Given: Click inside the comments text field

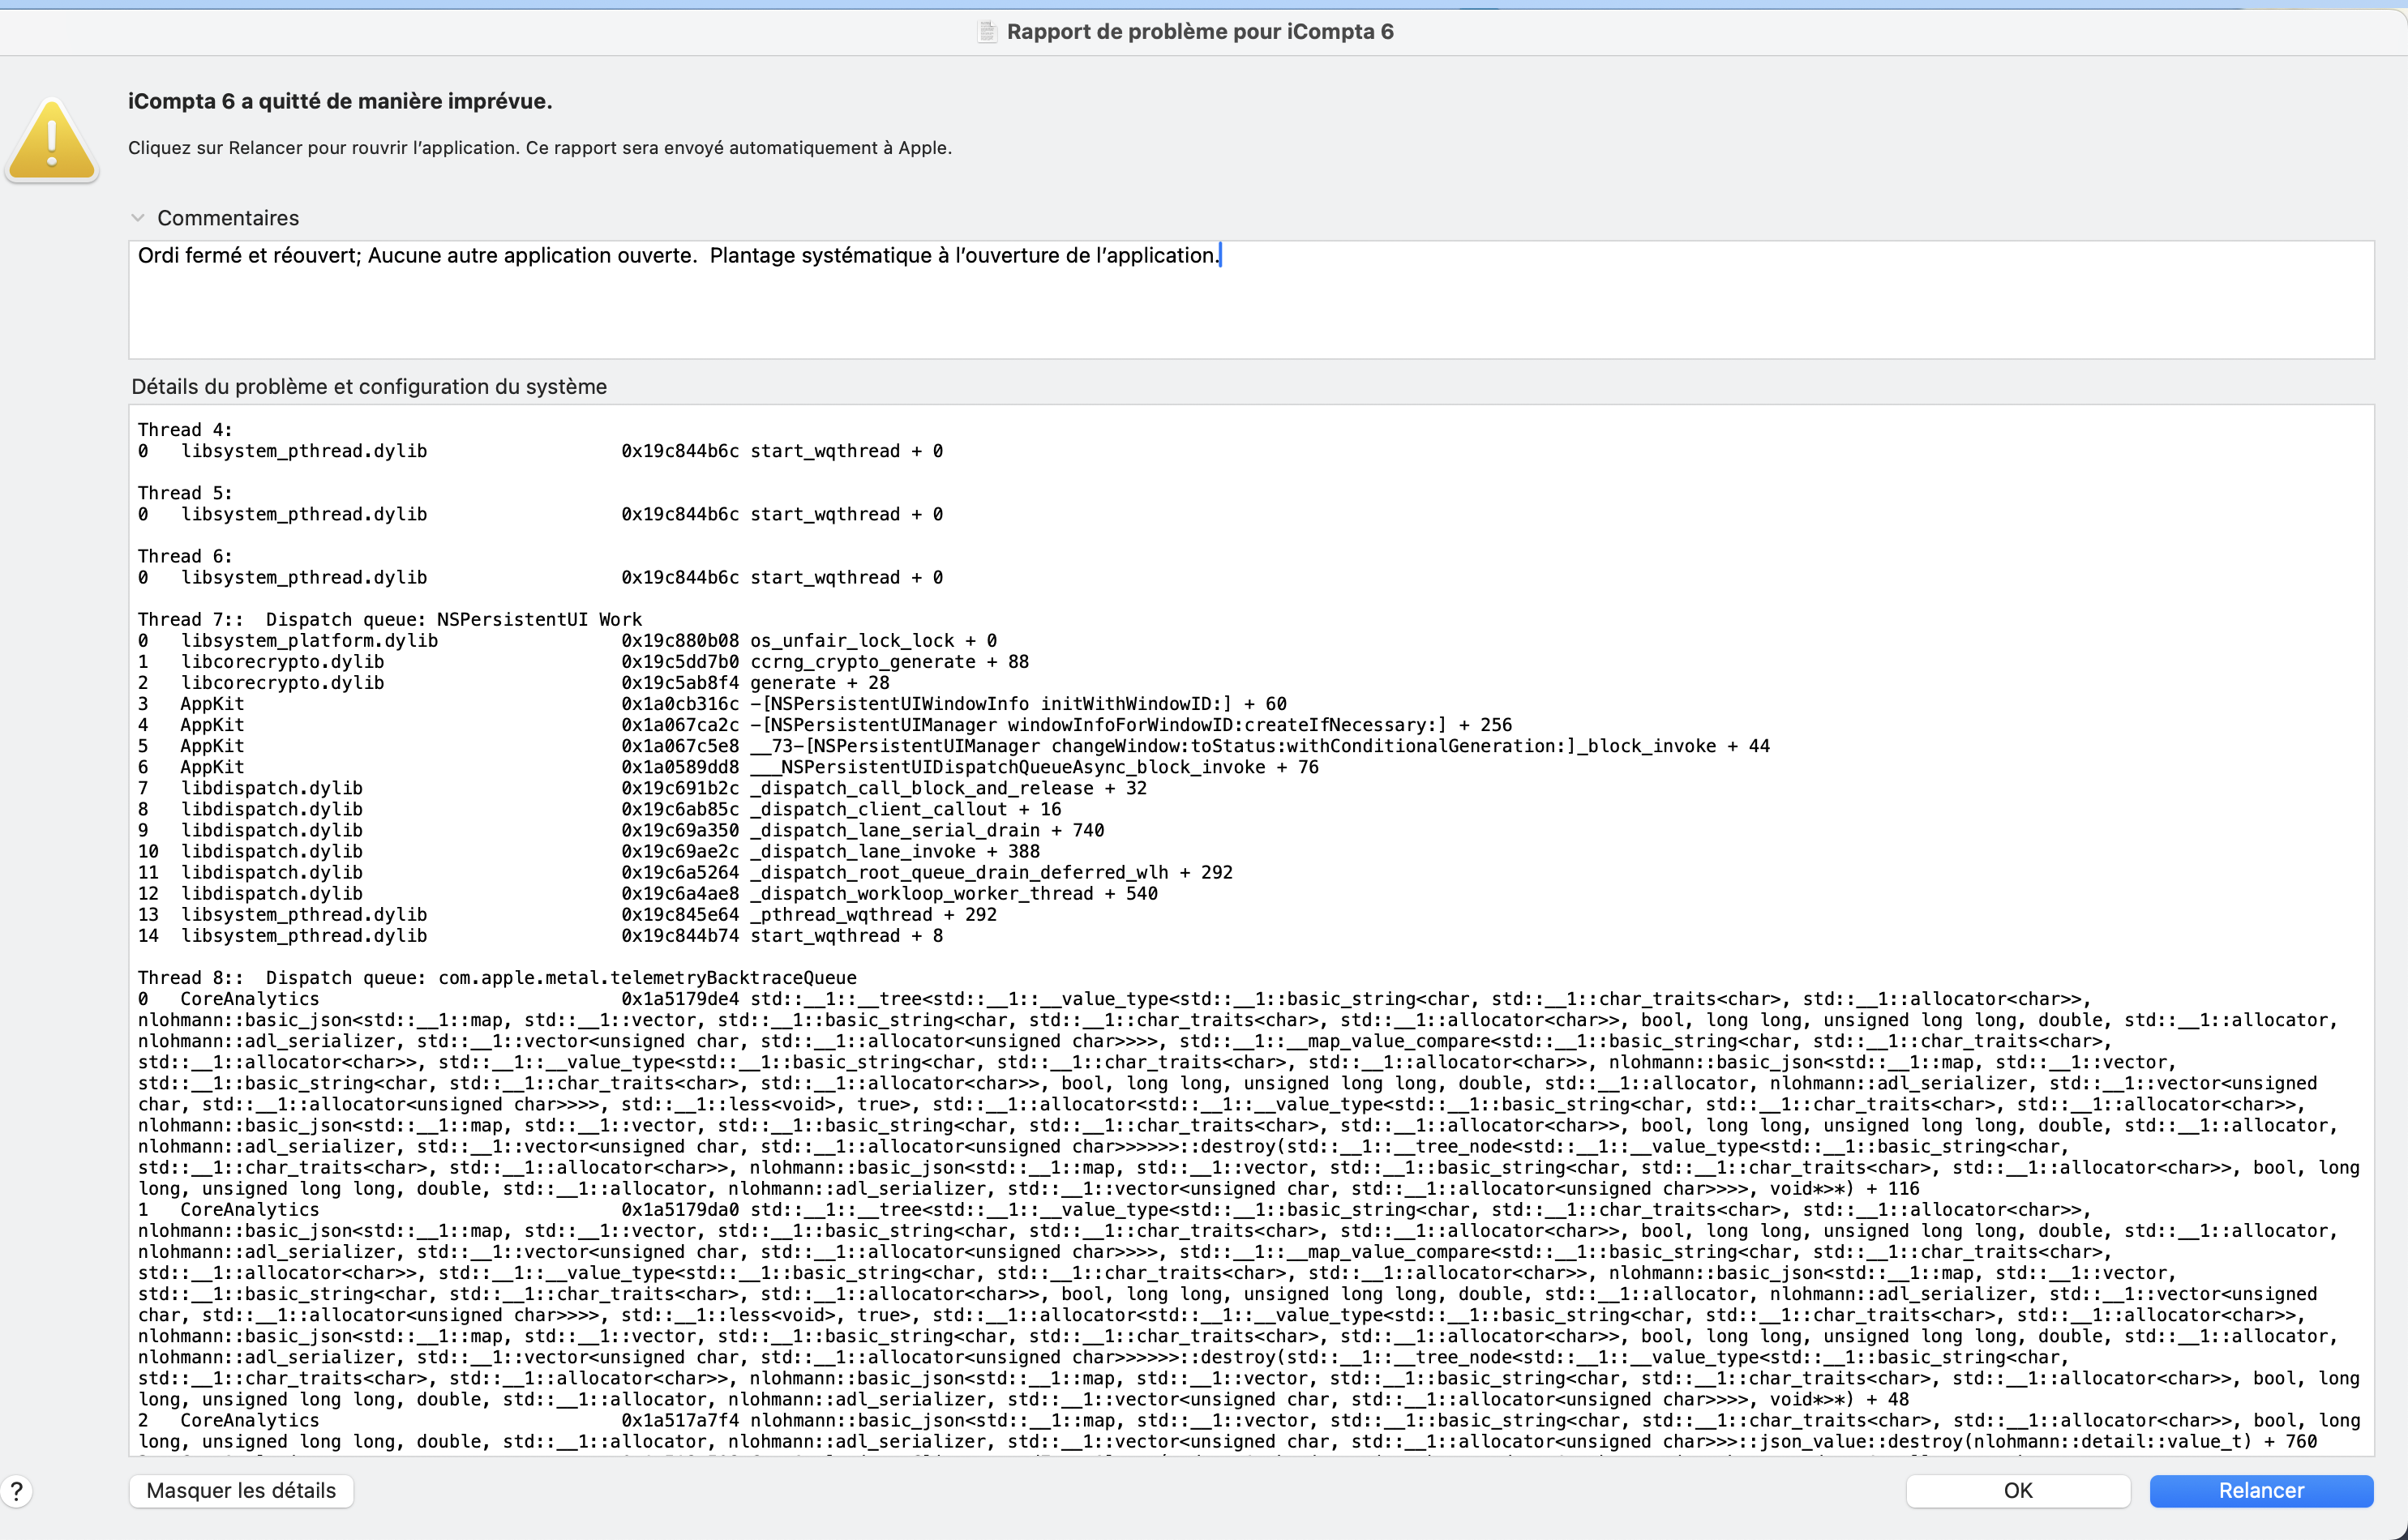Looking at the screenshot, I should (x=1251, y=299).
